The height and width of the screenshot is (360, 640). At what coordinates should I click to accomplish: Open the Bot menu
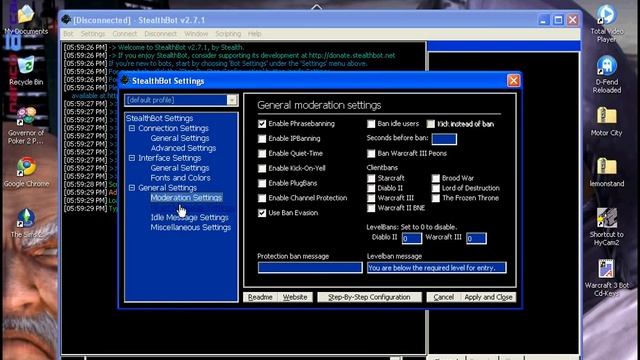click(x=68, y=34)
